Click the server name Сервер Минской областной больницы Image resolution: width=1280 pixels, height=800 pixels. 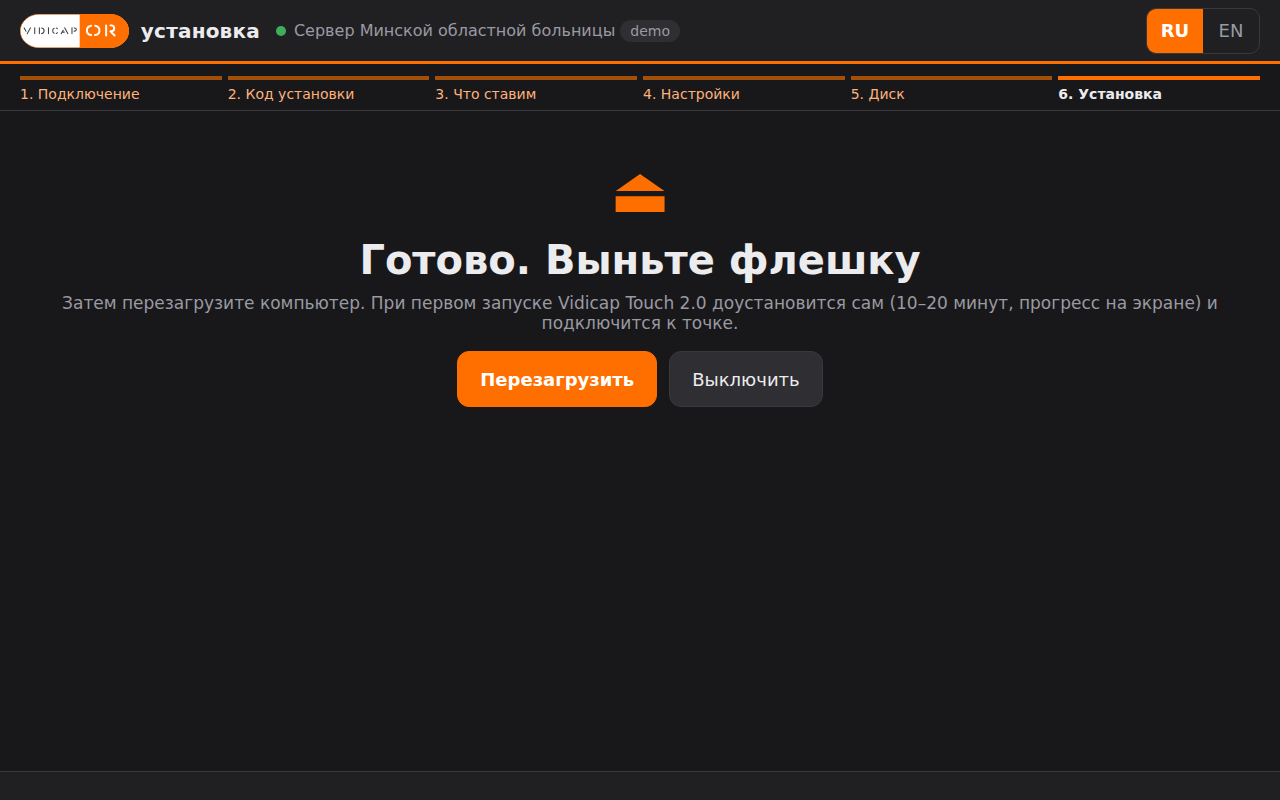(454, 31)
